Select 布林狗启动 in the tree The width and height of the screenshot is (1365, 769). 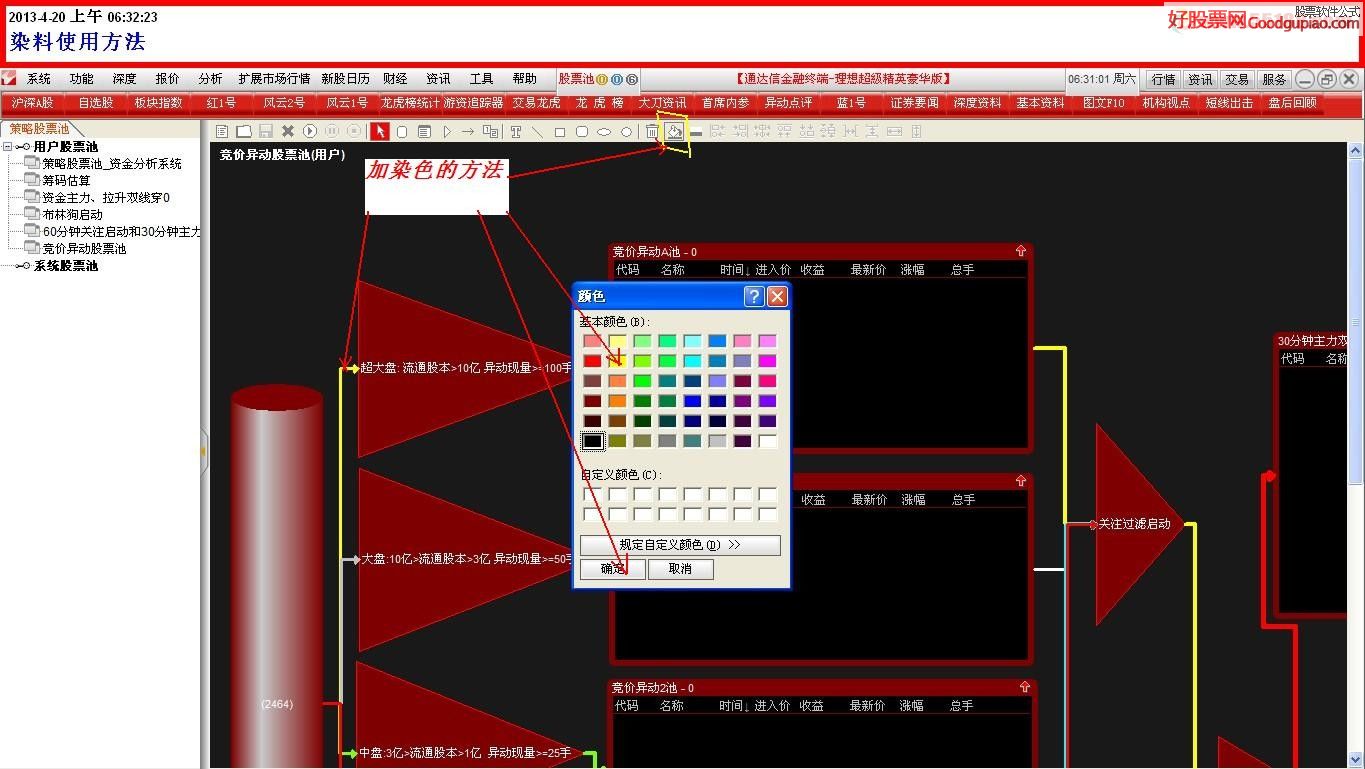click(72, 215)
